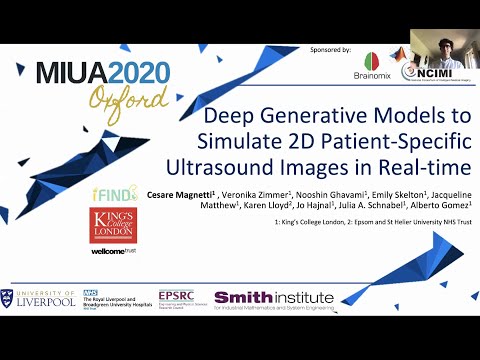Click title line 'Simulate 2D Patient-Specific'
480x360 pixels.
click(x=334, y=141)
